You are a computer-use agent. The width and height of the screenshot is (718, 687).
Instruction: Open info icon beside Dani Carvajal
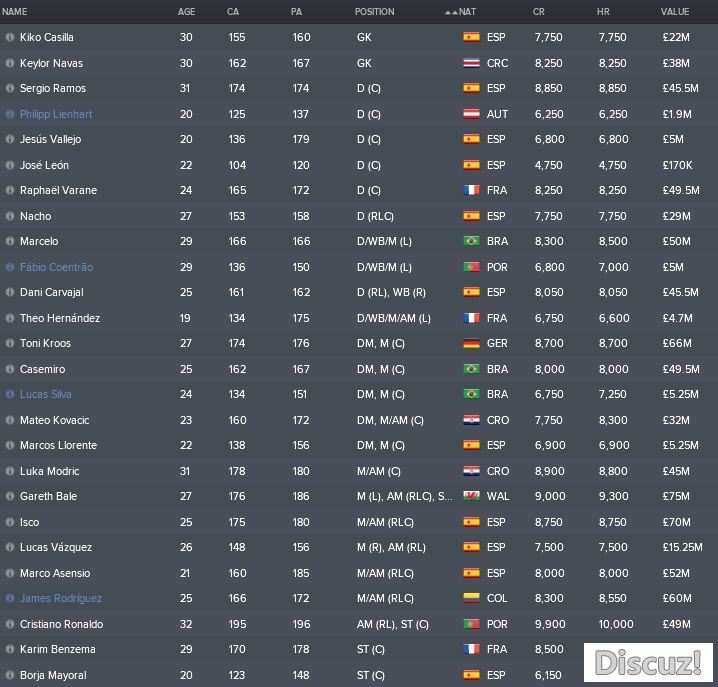coord(10,292)
